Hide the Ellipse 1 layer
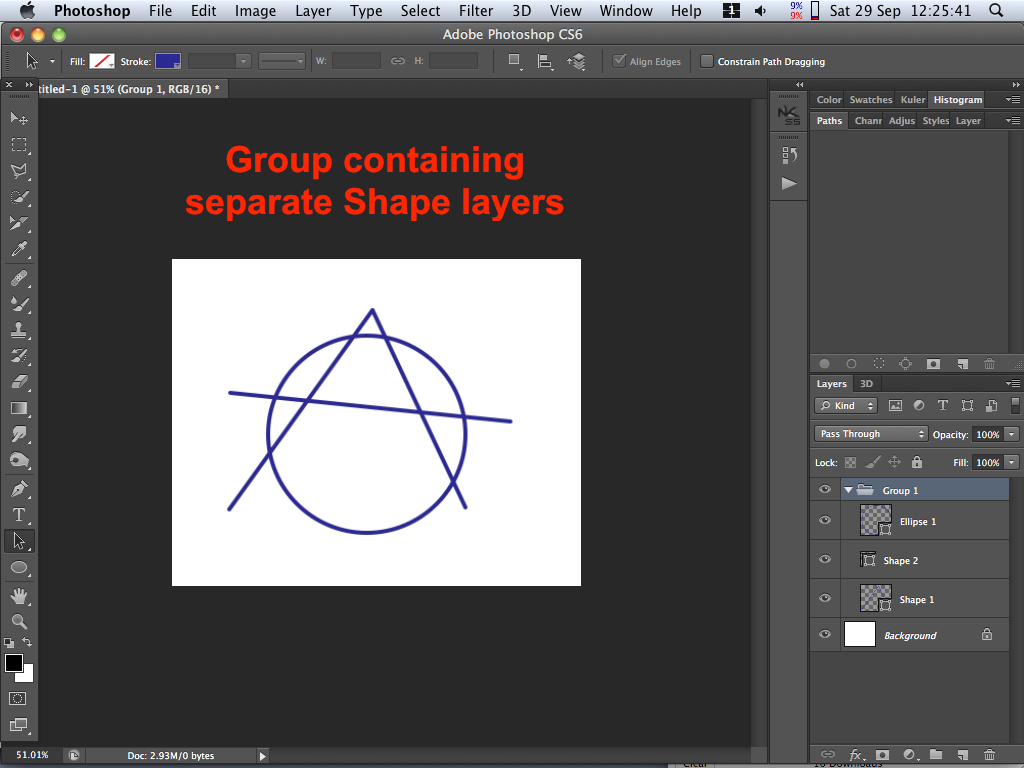Image resolution: width=1024 pixels, height=768 pixels. click(825, 521)
